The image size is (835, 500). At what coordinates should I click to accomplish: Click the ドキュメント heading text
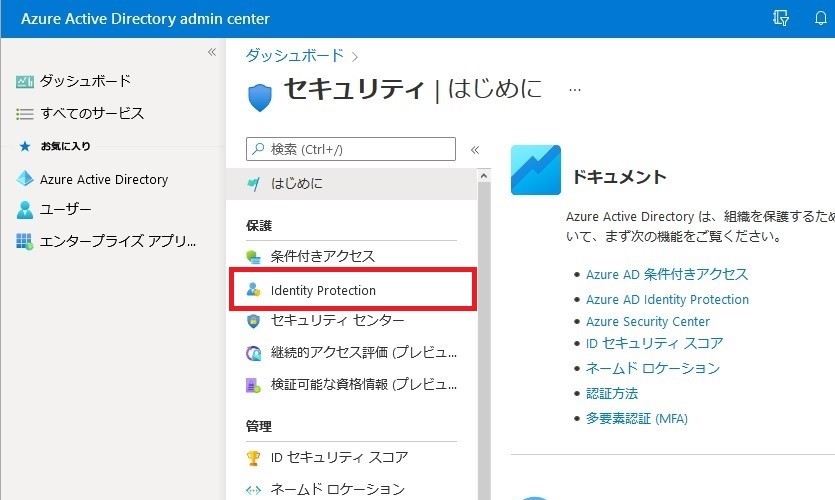click(619, 177)
